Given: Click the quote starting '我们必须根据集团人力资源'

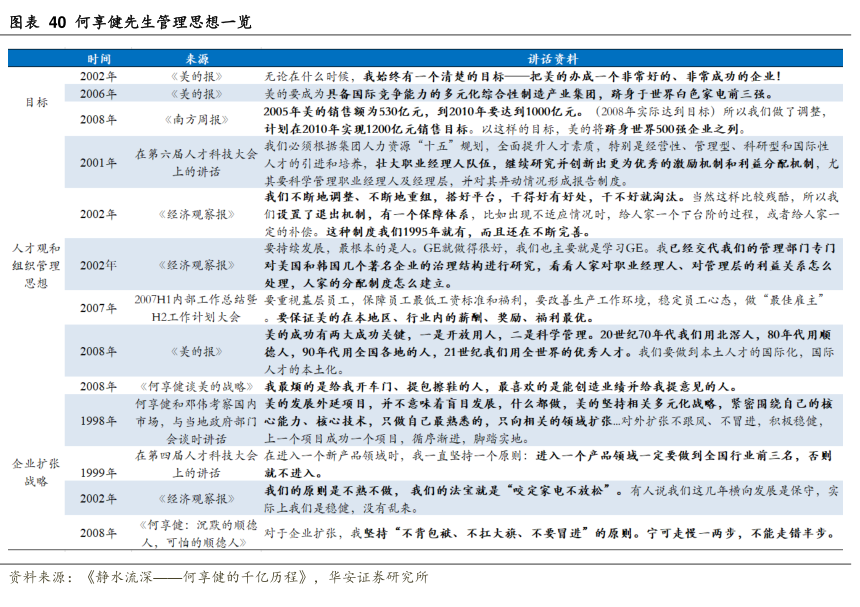Looking at the screenshot, I should [x=551, y=163].
